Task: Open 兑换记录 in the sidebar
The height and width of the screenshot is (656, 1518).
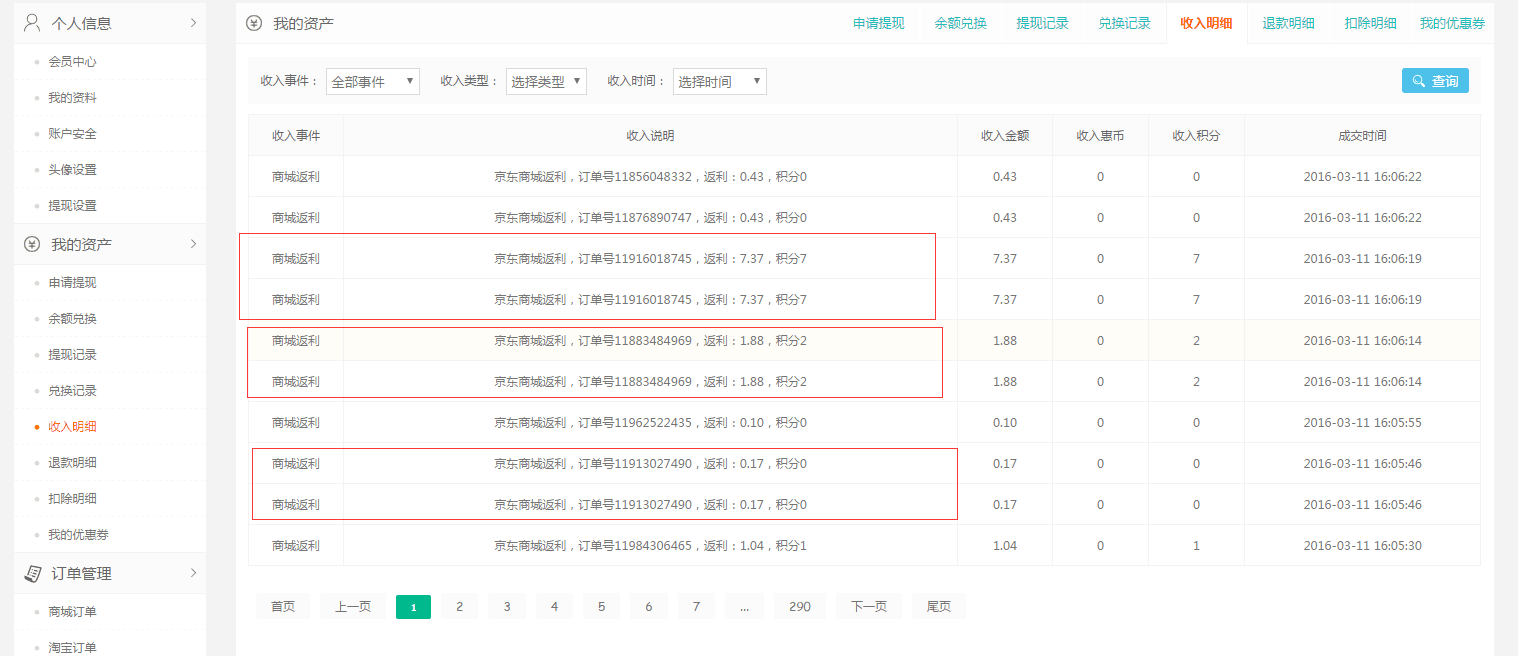Action: click(x=72, y=390)
